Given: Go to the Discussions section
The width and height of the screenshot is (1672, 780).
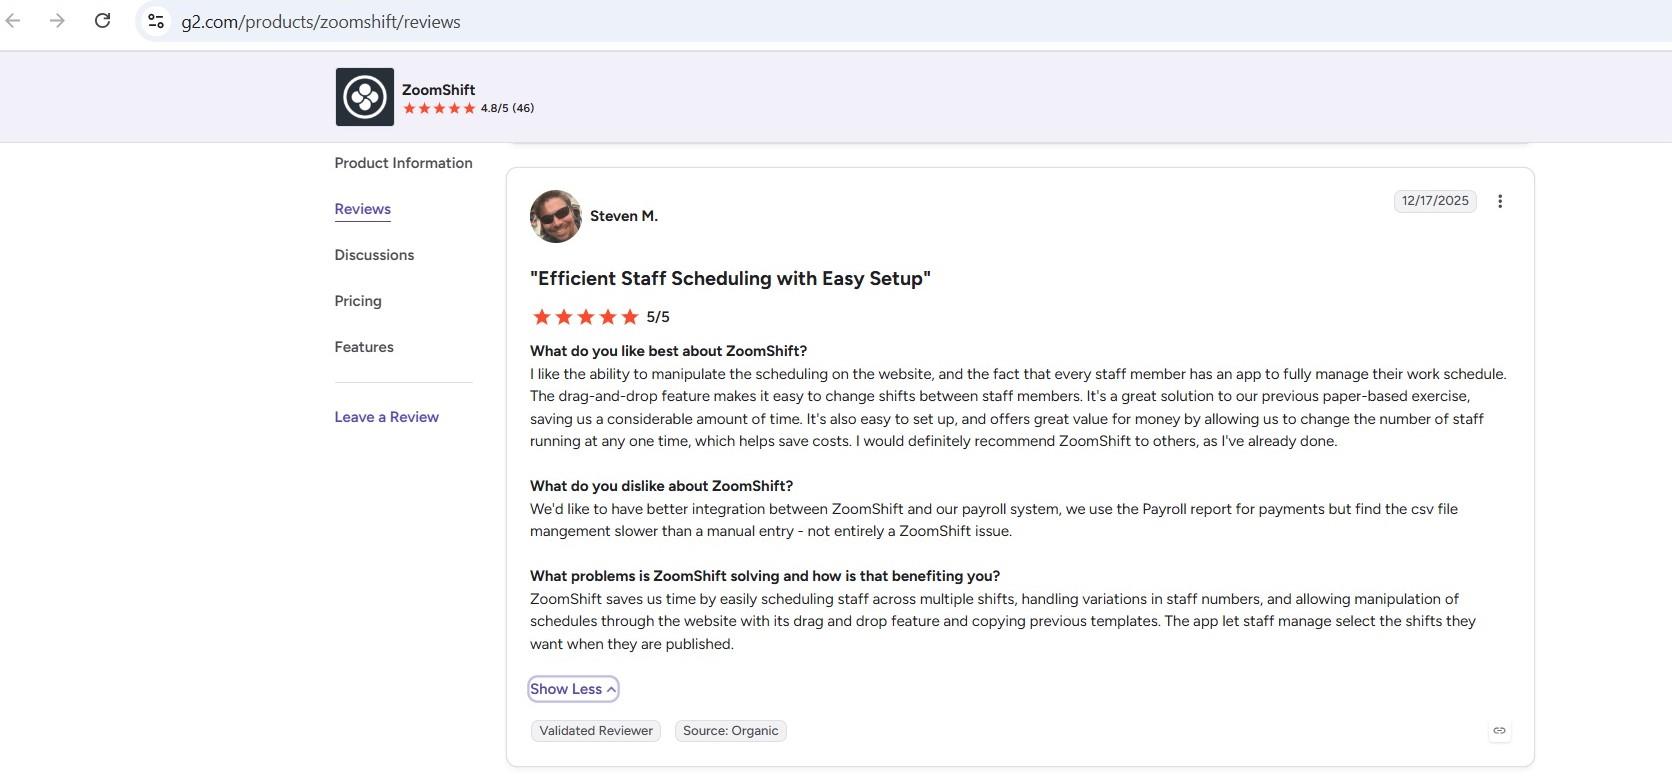Looking at the screenshot, I should (374, 255).
